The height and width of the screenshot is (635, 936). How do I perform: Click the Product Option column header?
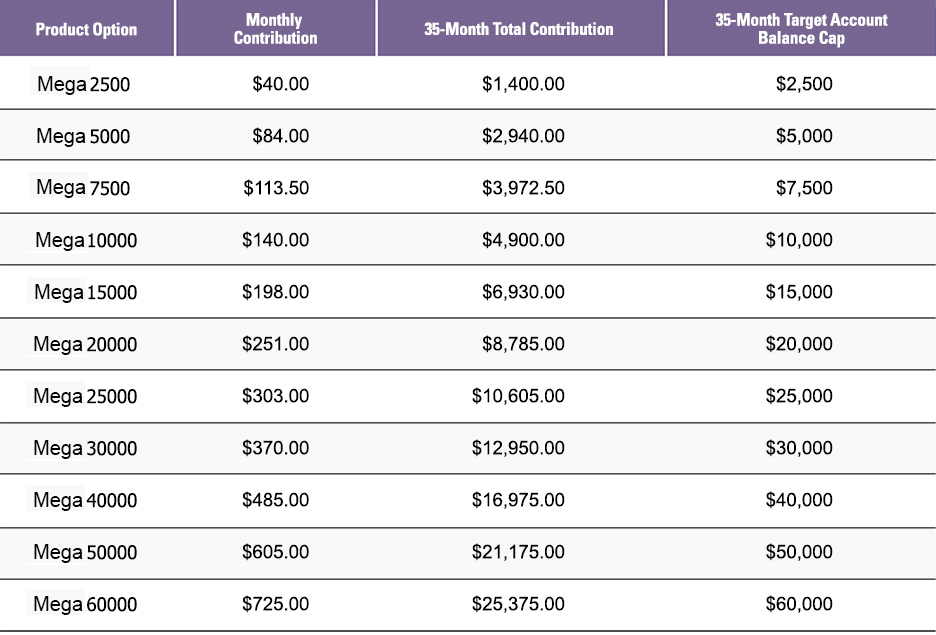87,29
